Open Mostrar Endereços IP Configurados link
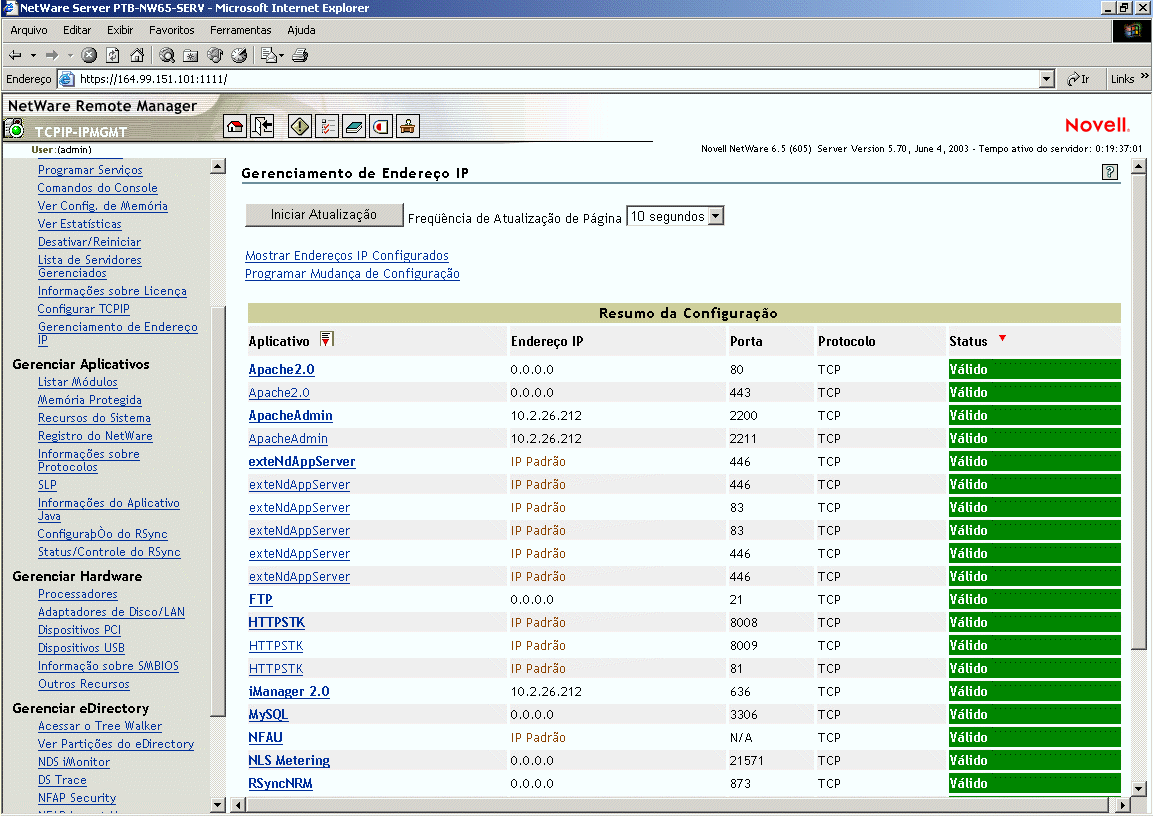Screen dimensions: 1153x816 [x=347, y=256]
